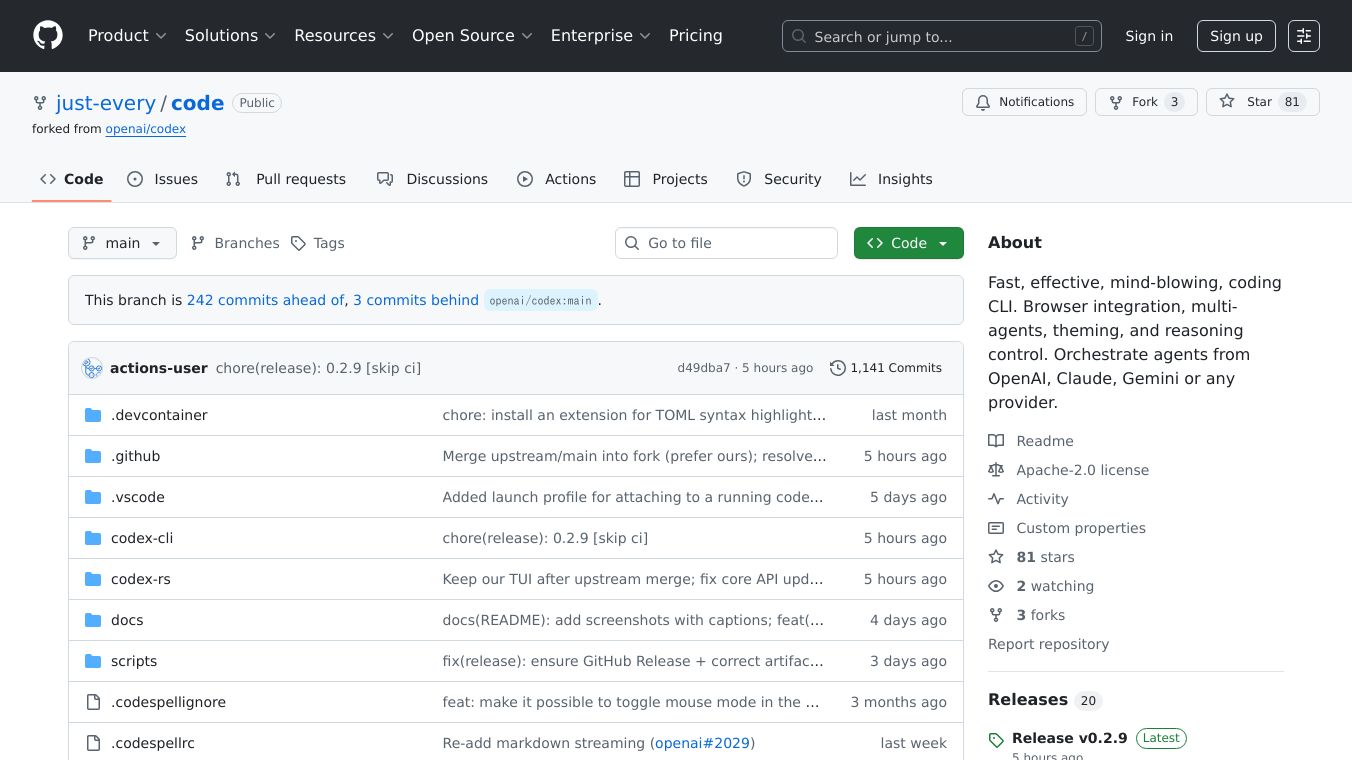Click the Notifications bell button
1352x760 pixels.
pyautogui.click(x=1024, y=102)
